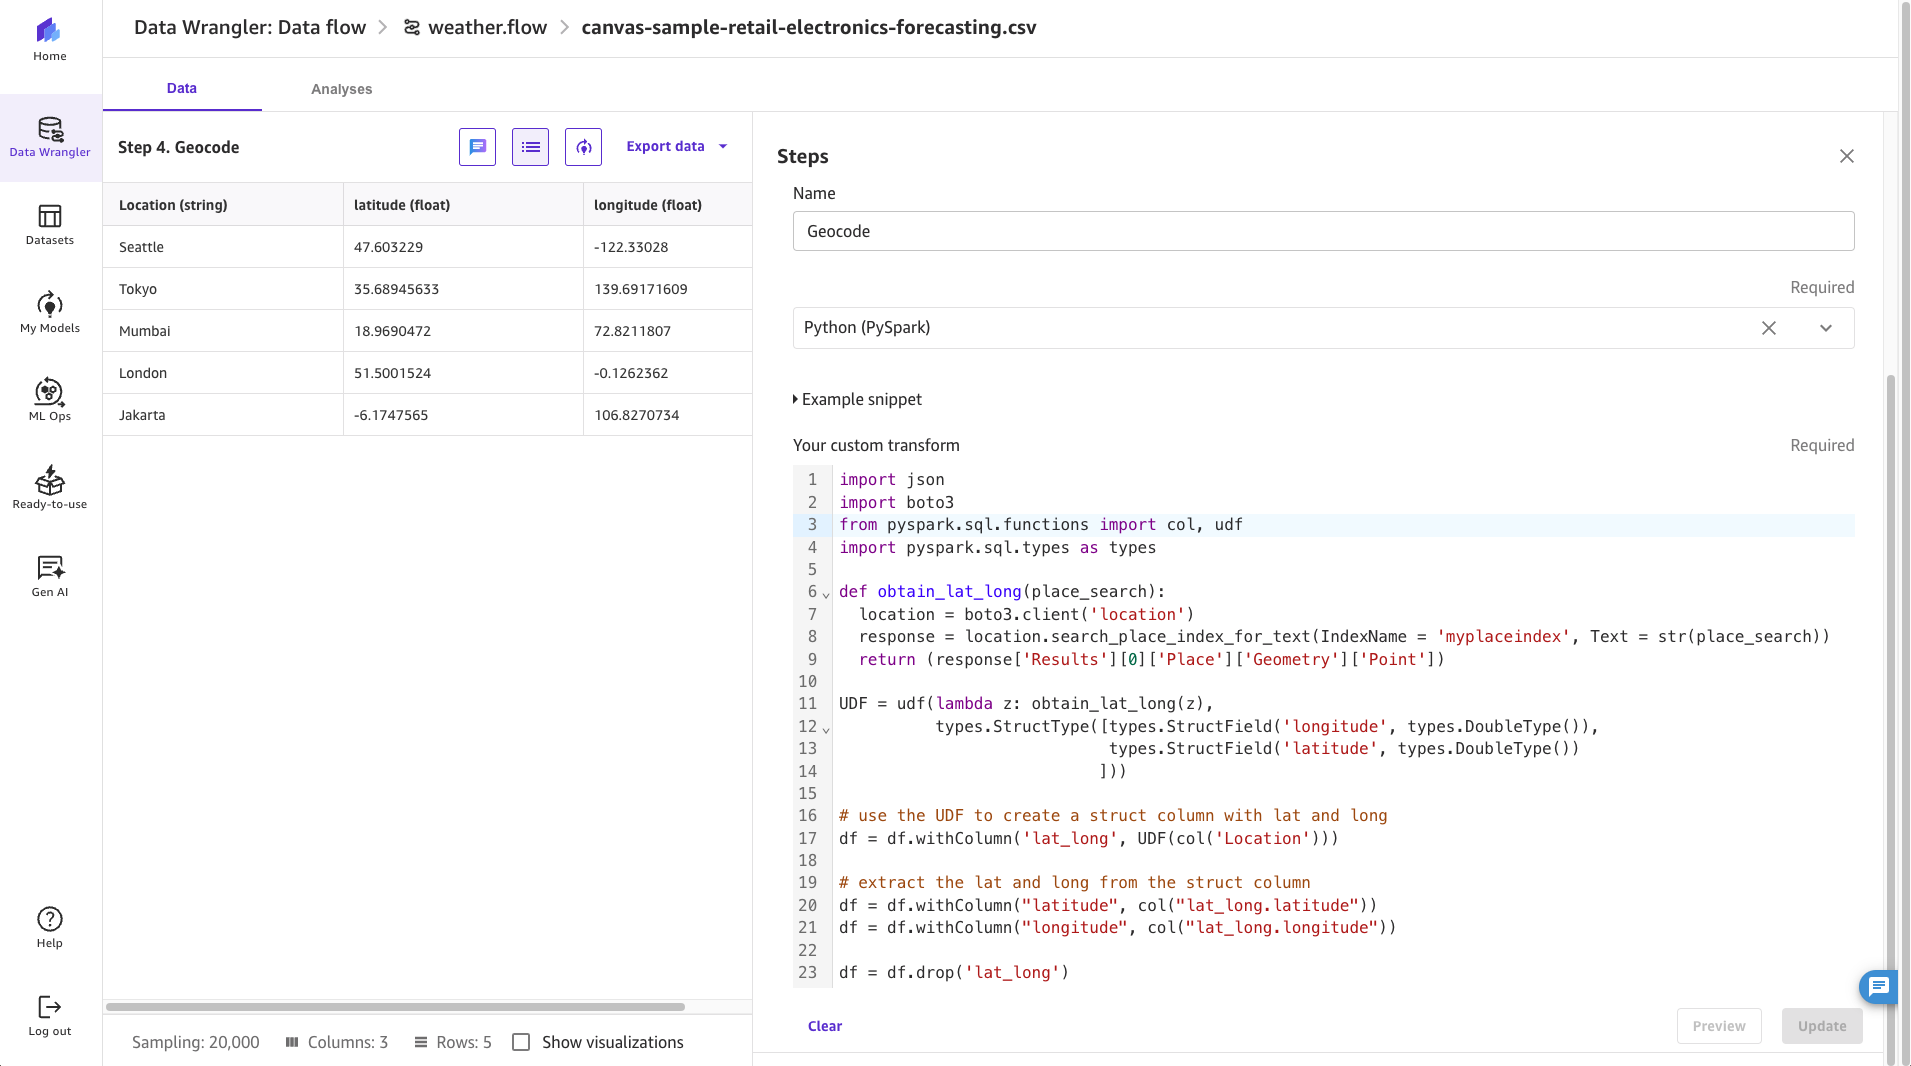Screen dimensions: 1911x1066
Task: Collapse code fold at line 6
Action: pos(826,595)
